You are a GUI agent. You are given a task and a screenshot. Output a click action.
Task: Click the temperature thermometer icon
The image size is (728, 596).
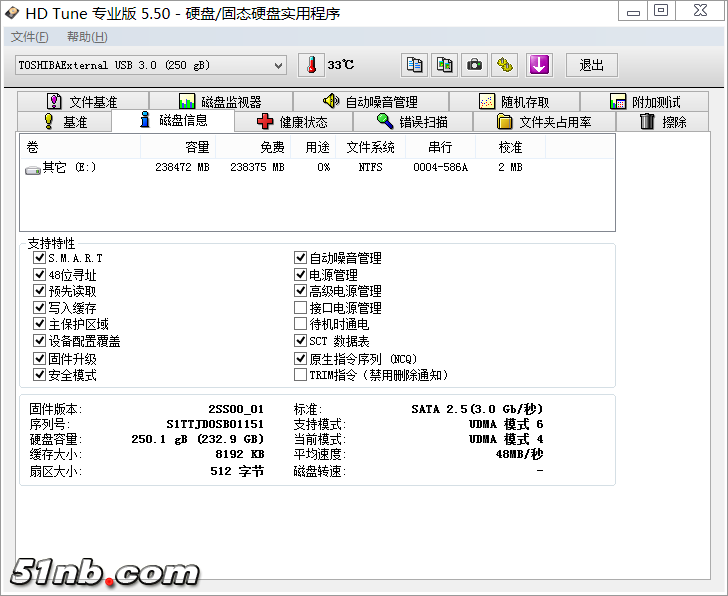pos(312,65)
